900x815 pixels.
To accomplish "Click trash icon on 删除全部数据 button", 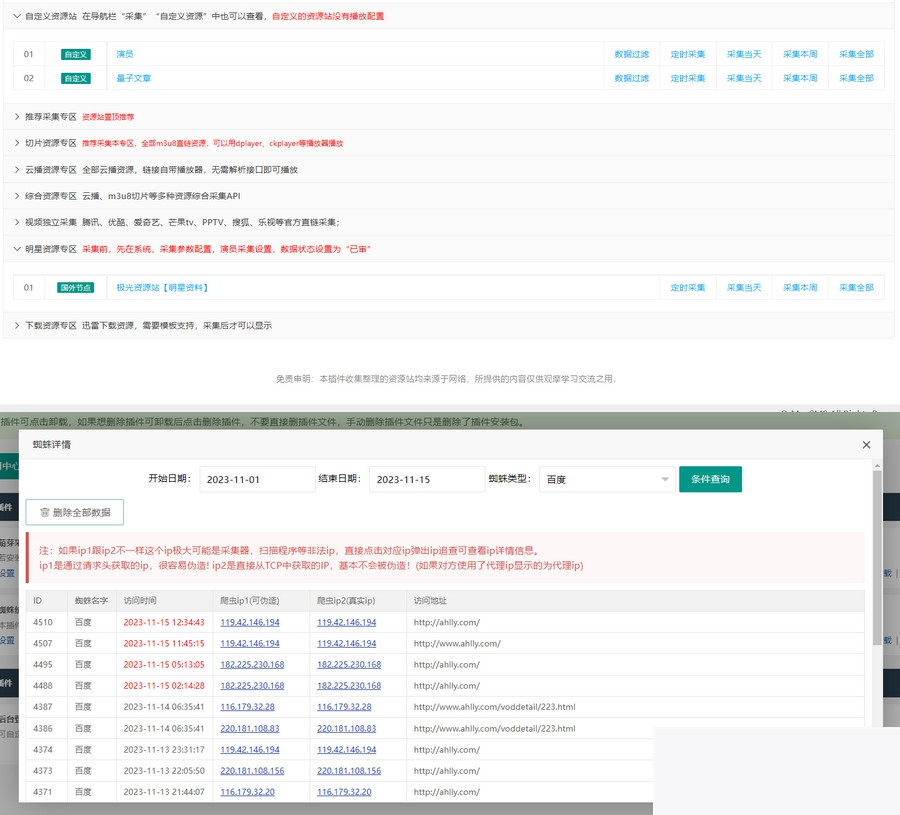I will [x=44, y=512].
